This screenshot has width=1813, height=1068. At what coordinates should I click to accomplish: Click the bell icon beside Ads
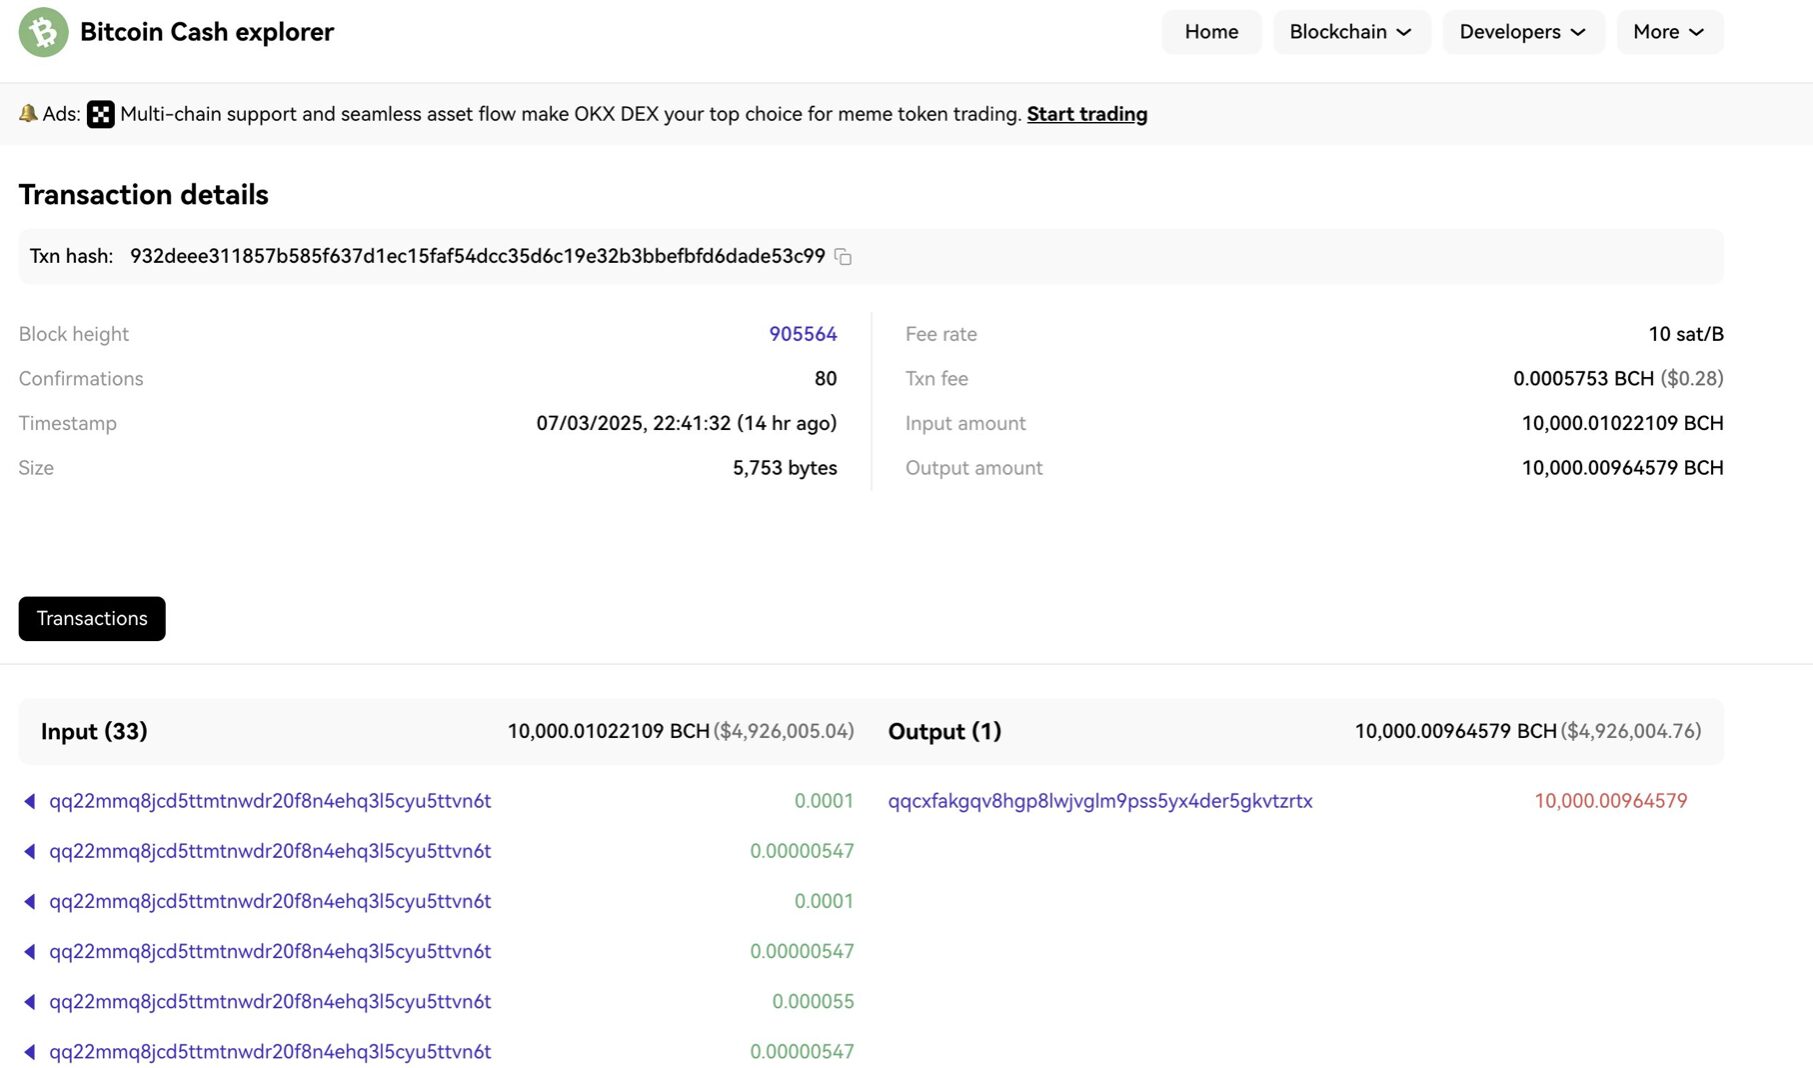(27, 113)
